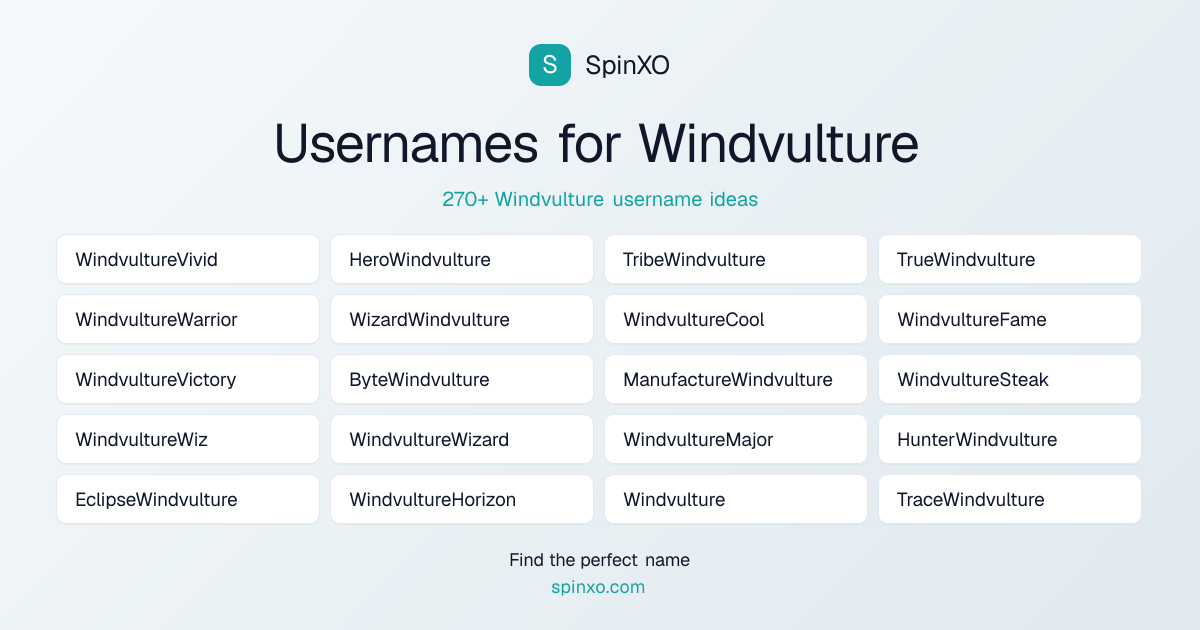Pick the TrueWindvulture username card
The width and height of the screenshot is (1200, 630).
(1010, 259)
